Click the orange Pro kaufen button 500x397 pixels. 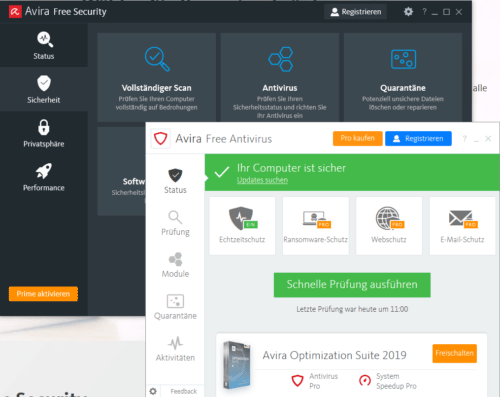click(x=357, y=138)
